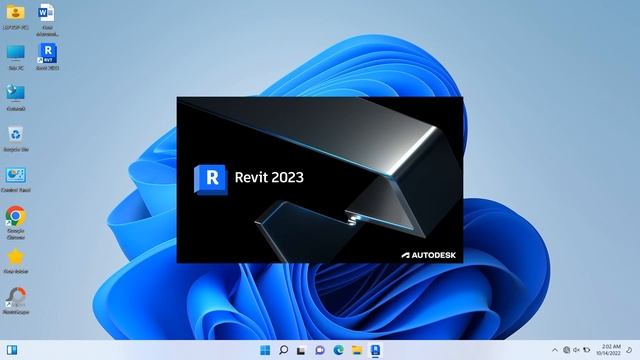Click the battery tray icon
This screenshot has width=640, height=360.
[x=587, y=350]
